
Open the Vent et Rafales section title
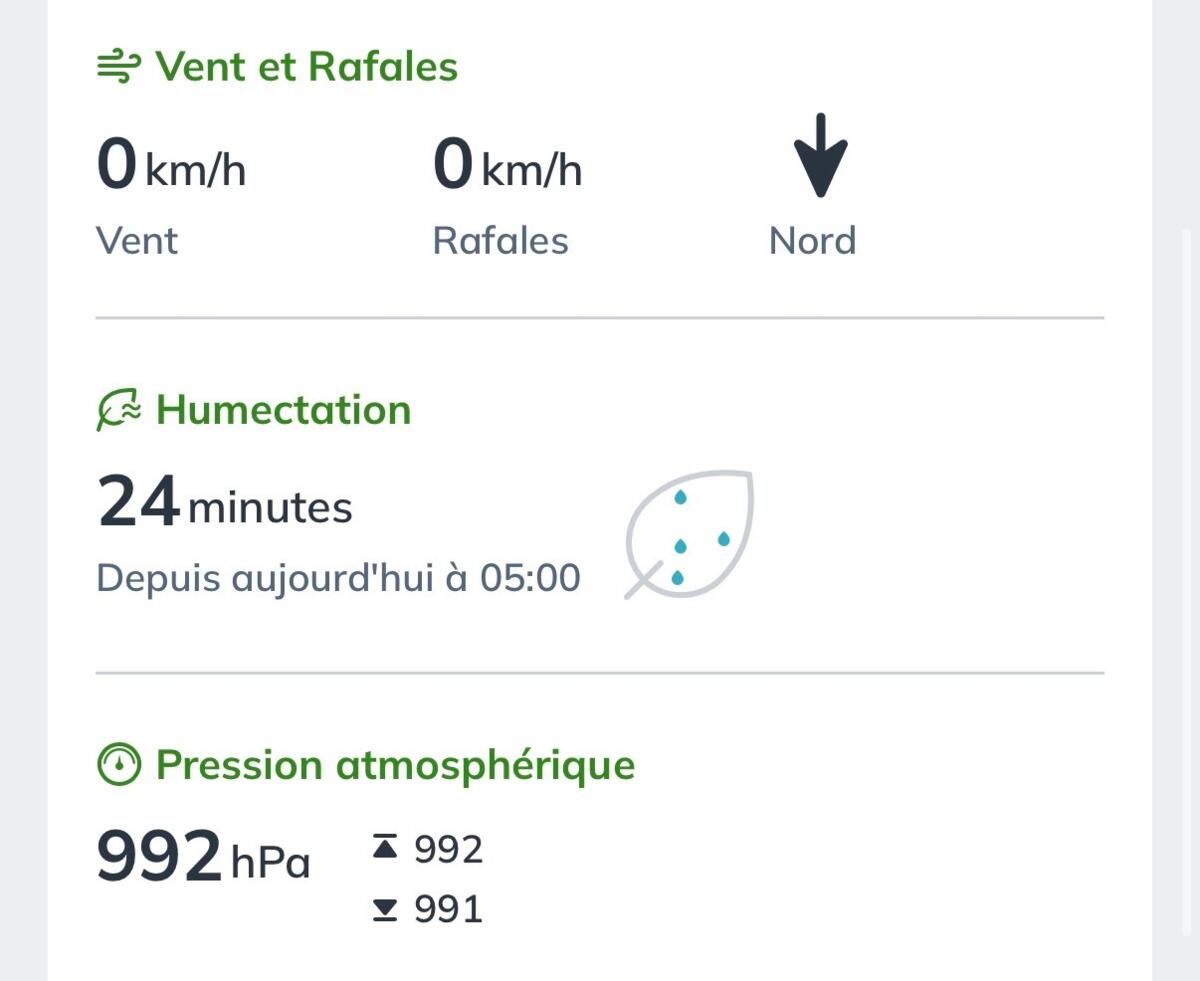(x=306, y=67)
